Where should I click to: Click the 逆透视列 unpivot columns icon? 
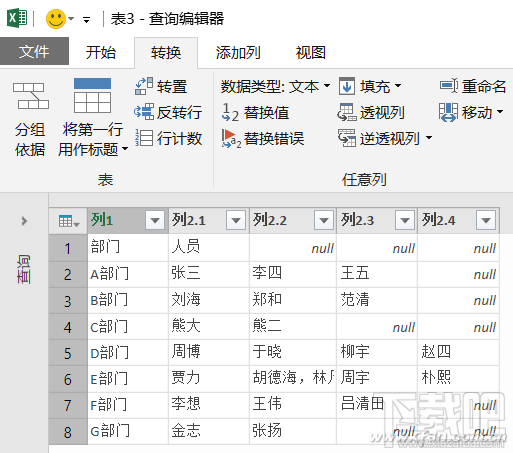347,138
